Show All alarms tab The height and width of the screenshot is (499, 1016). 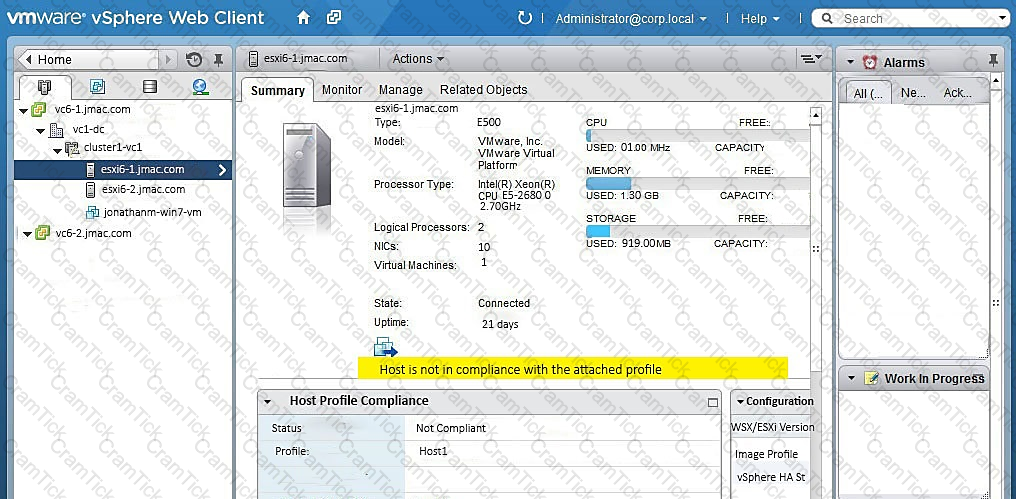866,92
